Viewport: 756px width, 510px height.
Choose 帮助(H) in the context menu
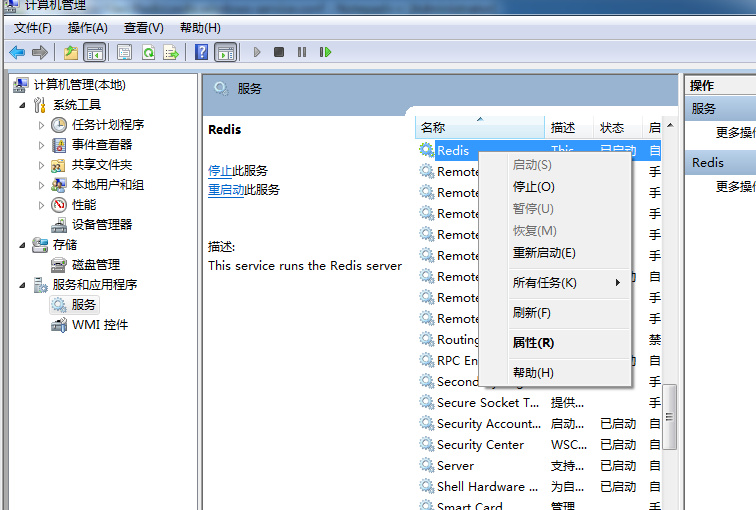[x=569, y=373]
